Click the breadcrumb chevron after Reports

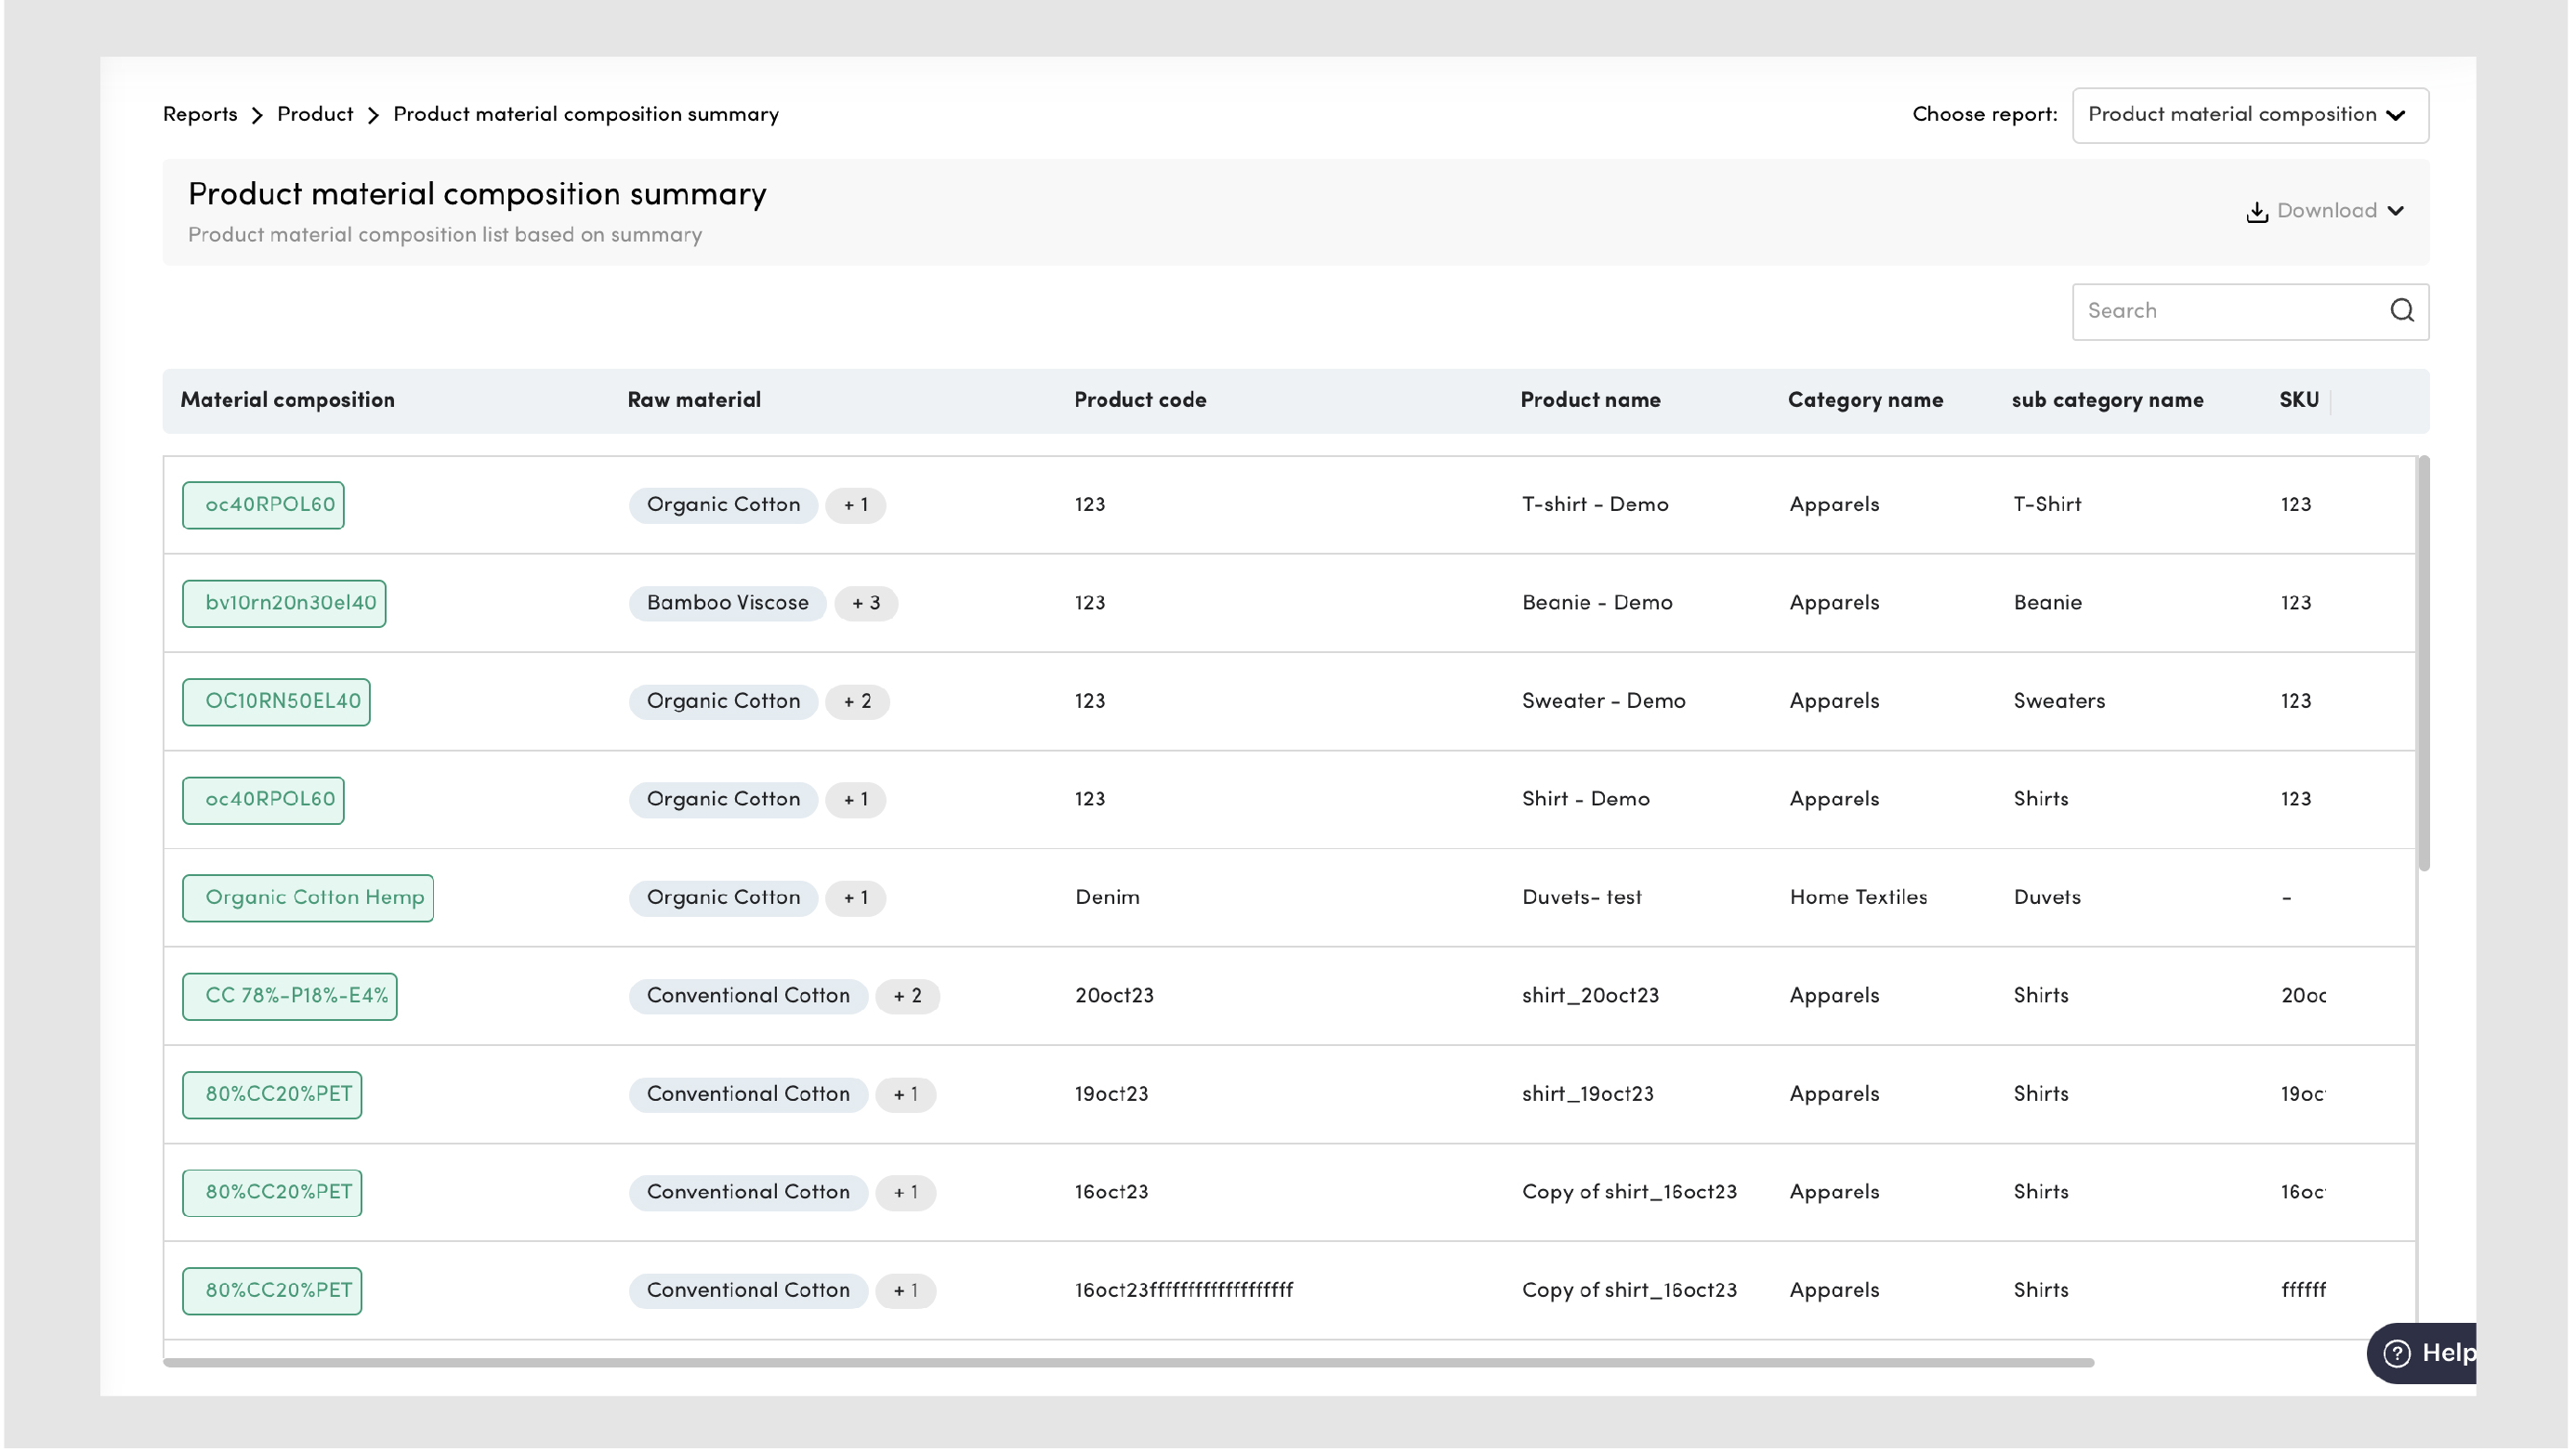(257, 116)
